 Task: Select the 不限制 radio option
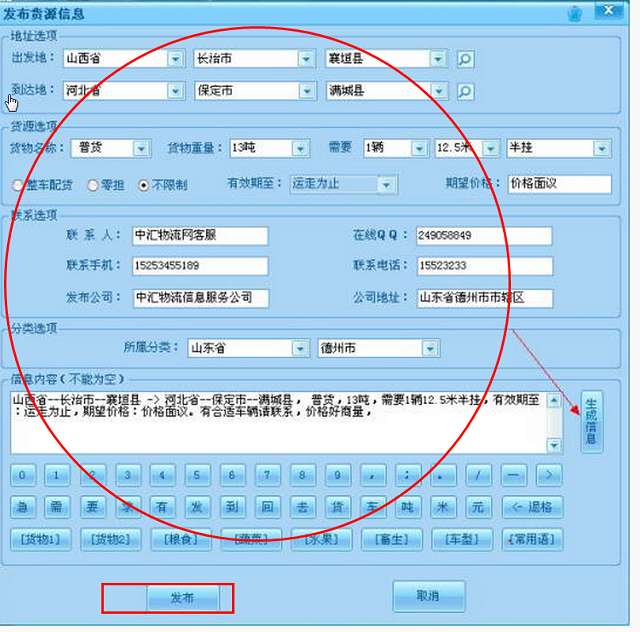point(144,185)
